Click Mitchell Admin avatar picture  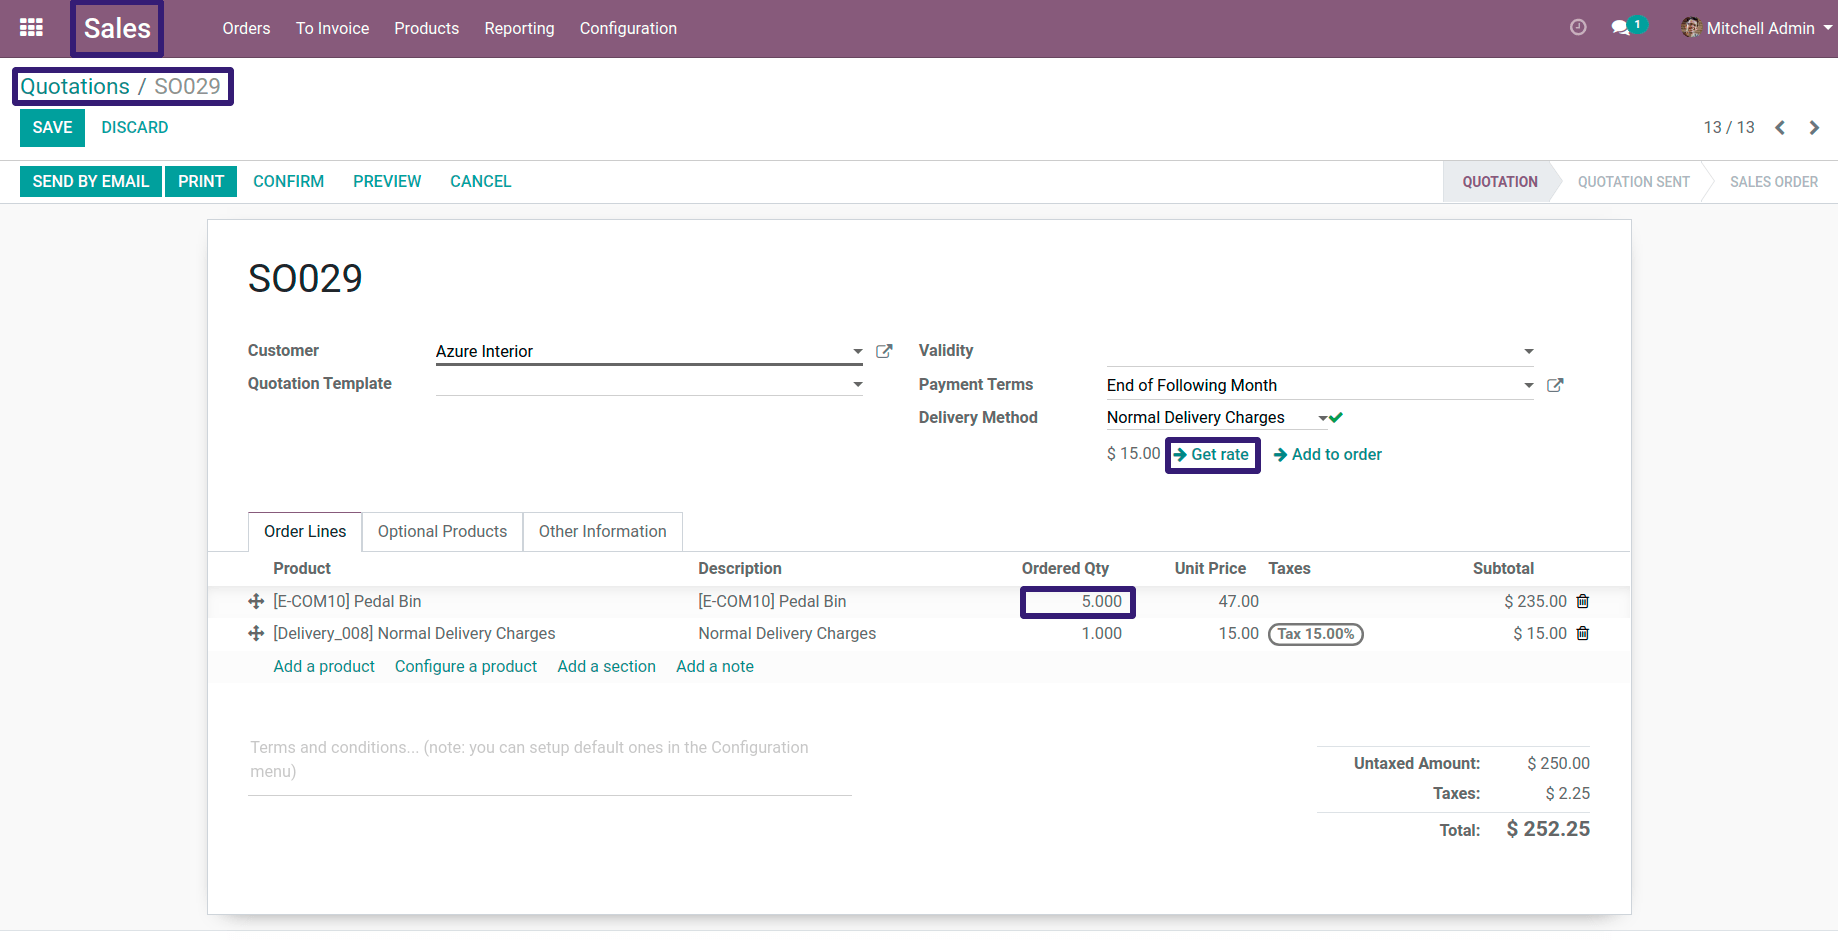click(x=1691, y=28)
